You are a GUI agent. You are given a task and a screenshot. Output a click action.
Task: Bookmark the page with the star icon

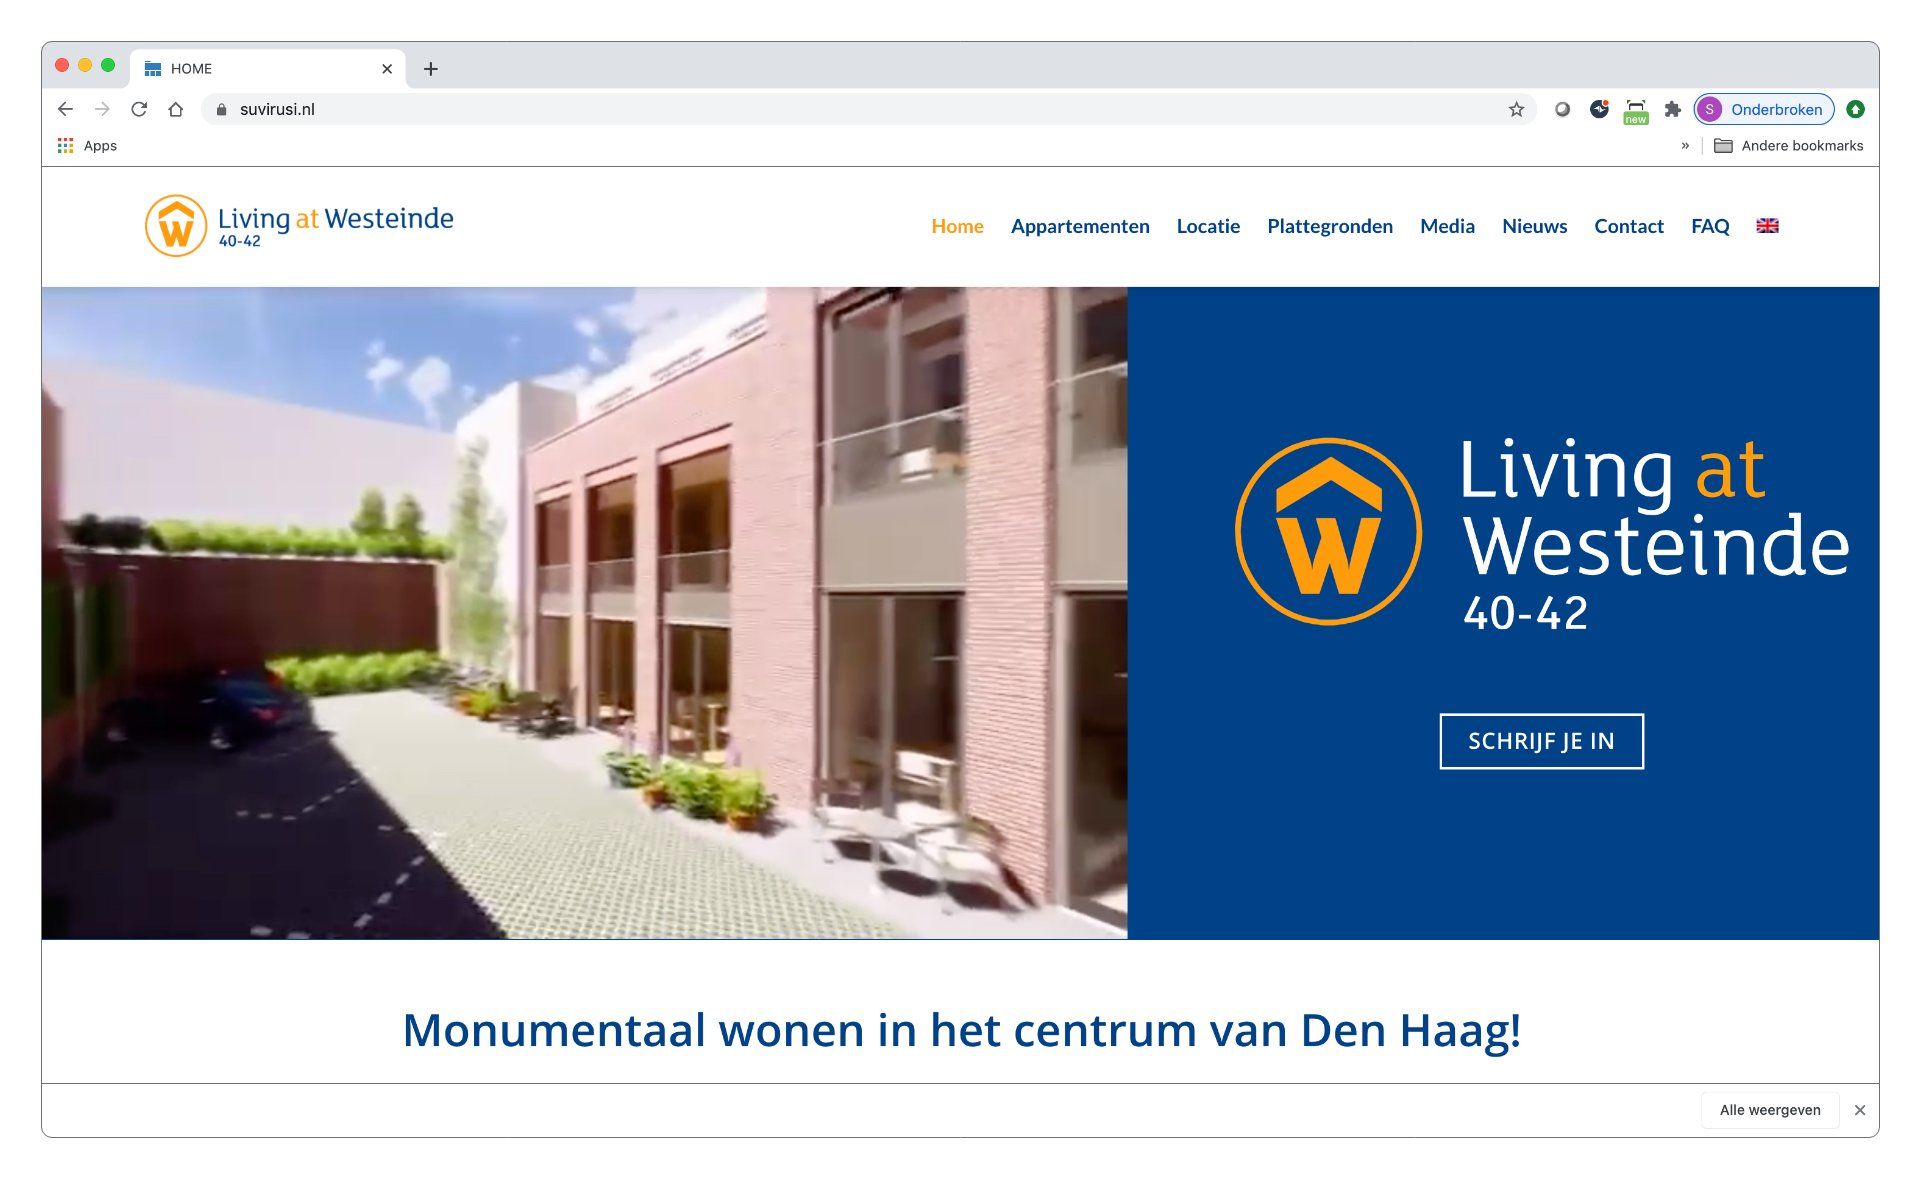pos(1516,109)
